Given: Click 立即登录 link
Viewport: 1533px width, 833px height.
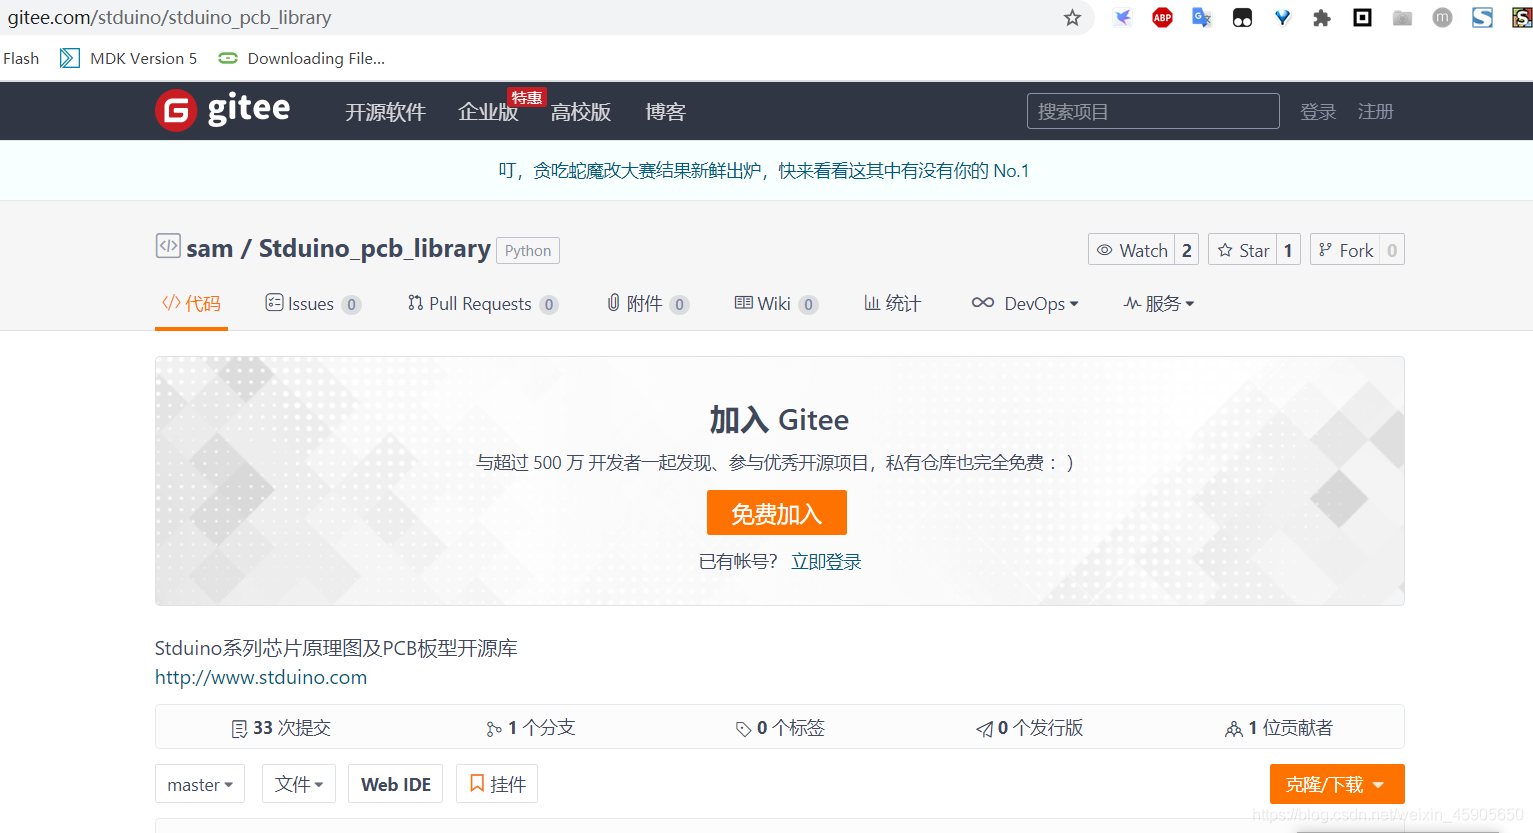Looking at the screenshot, I should pos(826,562).
